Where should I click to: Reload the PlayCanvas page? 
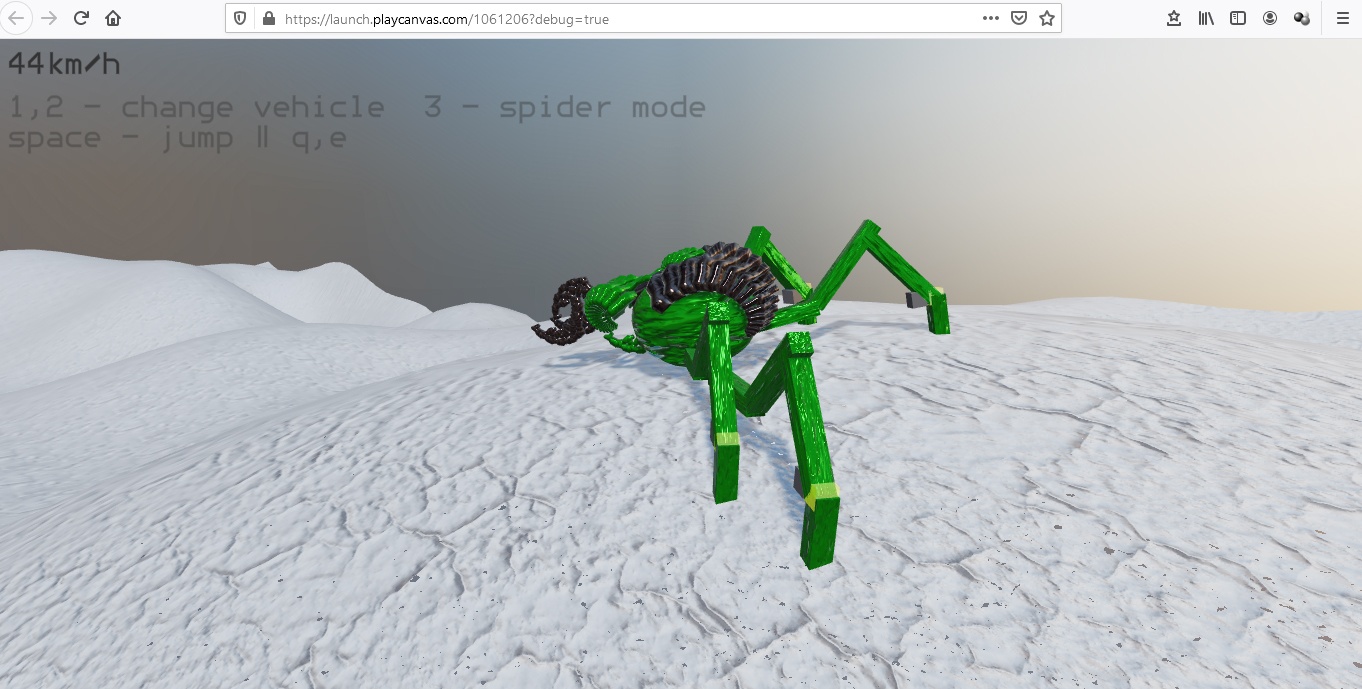pos(82,18)
